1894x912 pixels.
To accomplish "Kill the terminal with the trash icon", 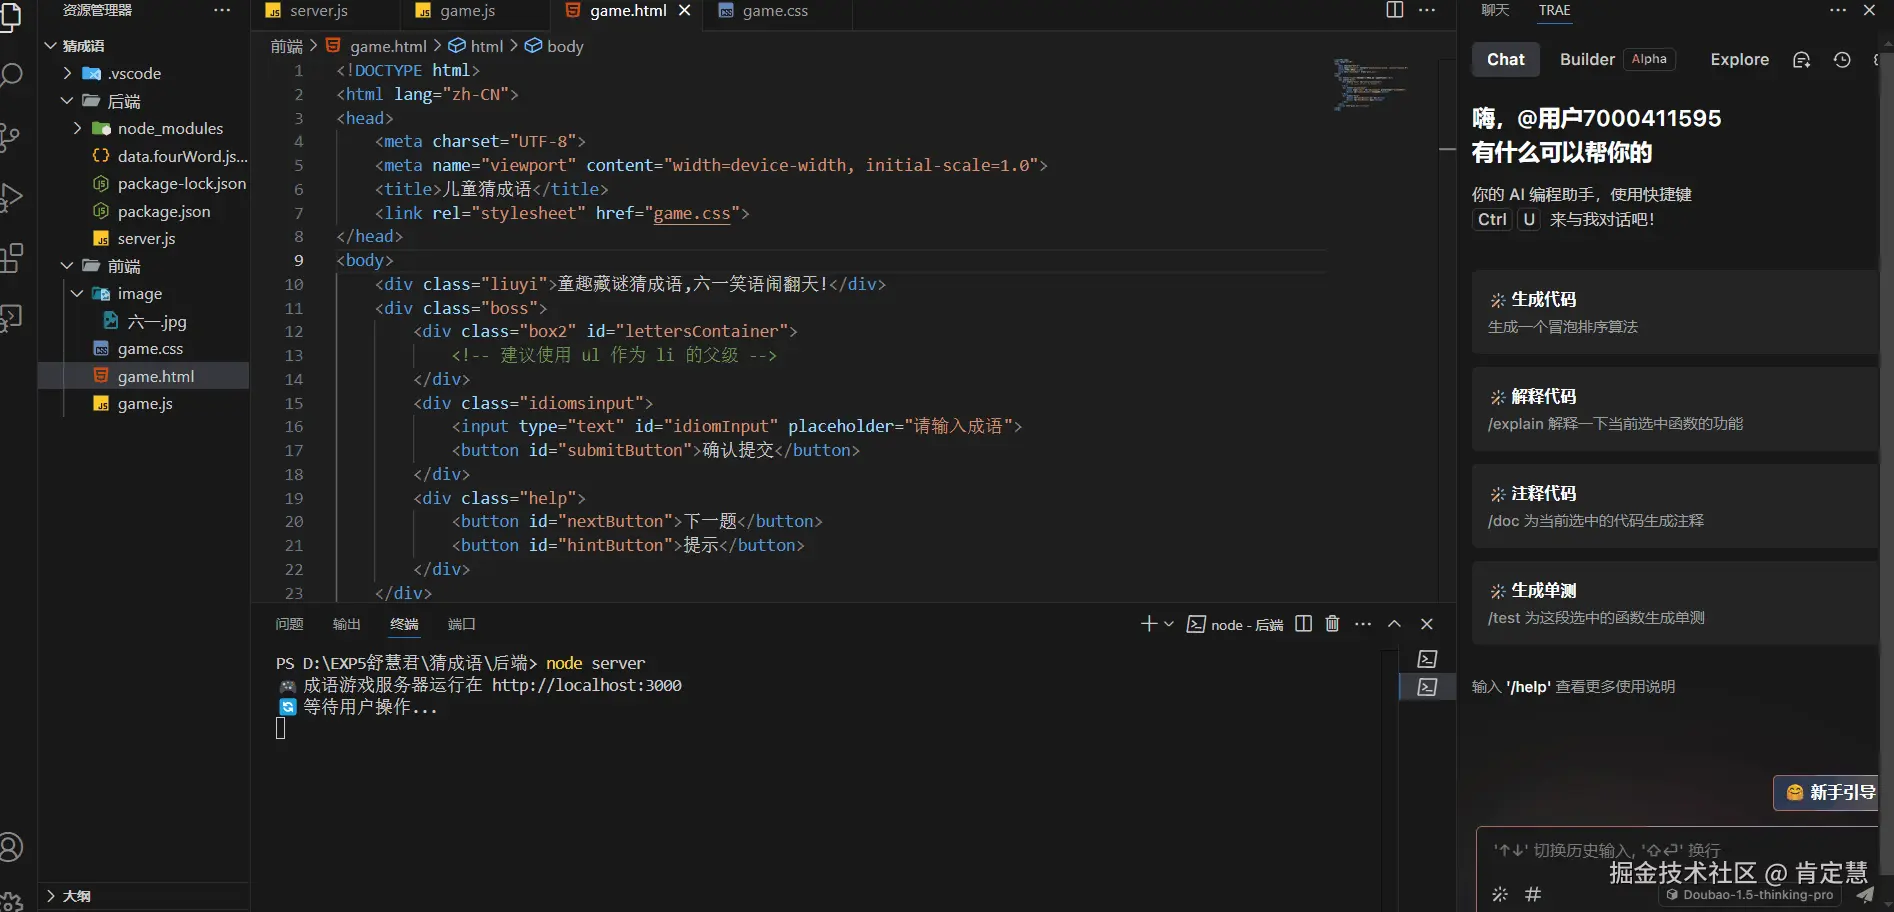I will (1332, 624).
